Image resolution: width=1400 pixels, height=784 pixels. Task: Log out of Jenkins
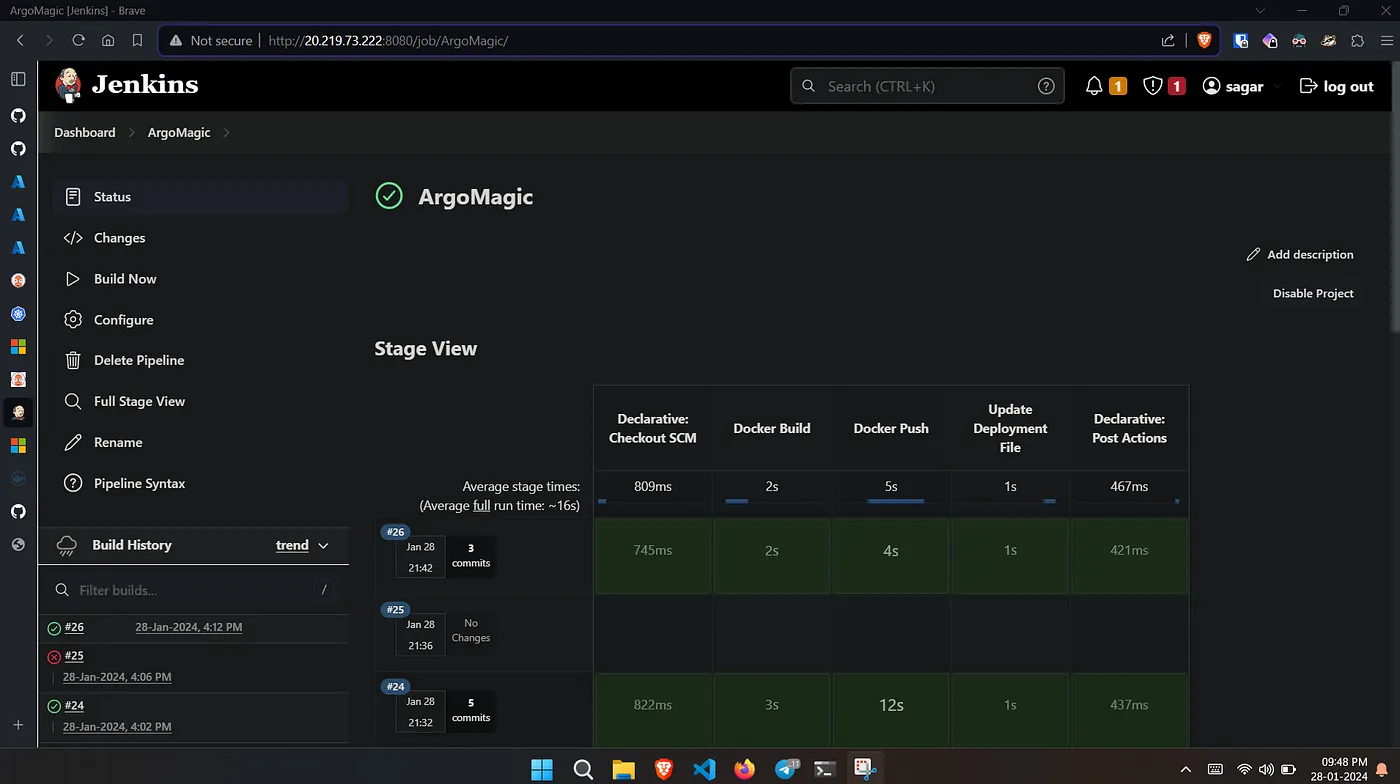coord(1336,87)
